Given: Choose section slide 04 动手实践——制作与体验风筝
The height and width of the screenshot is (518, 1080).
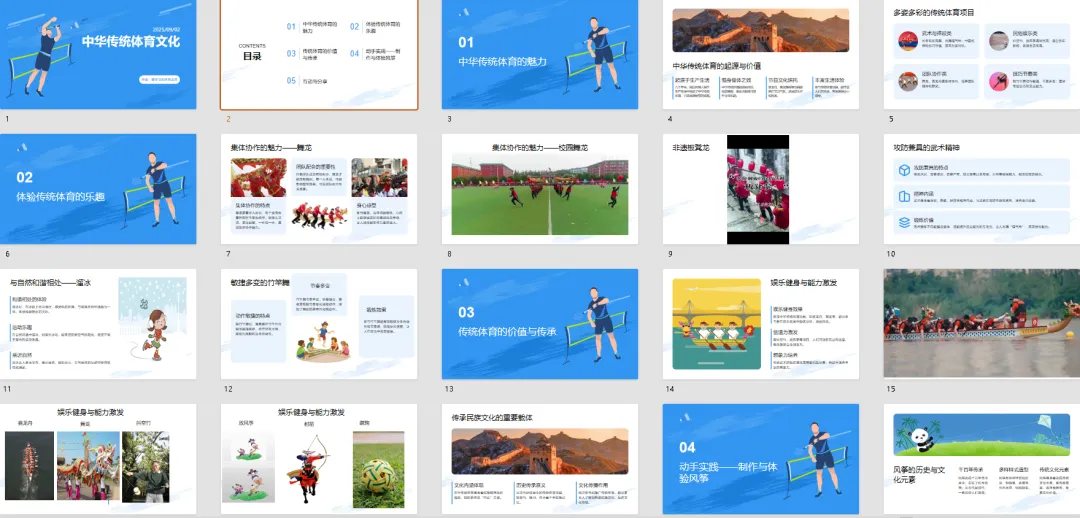Looking at the screenshot, I should (761, 459).
